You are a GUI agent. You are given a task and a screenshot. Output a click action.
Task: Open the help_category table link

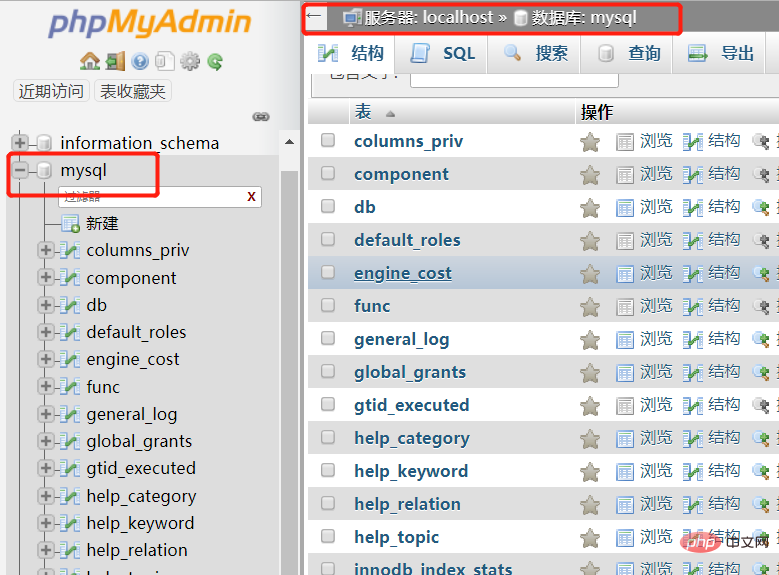point(412,438)
